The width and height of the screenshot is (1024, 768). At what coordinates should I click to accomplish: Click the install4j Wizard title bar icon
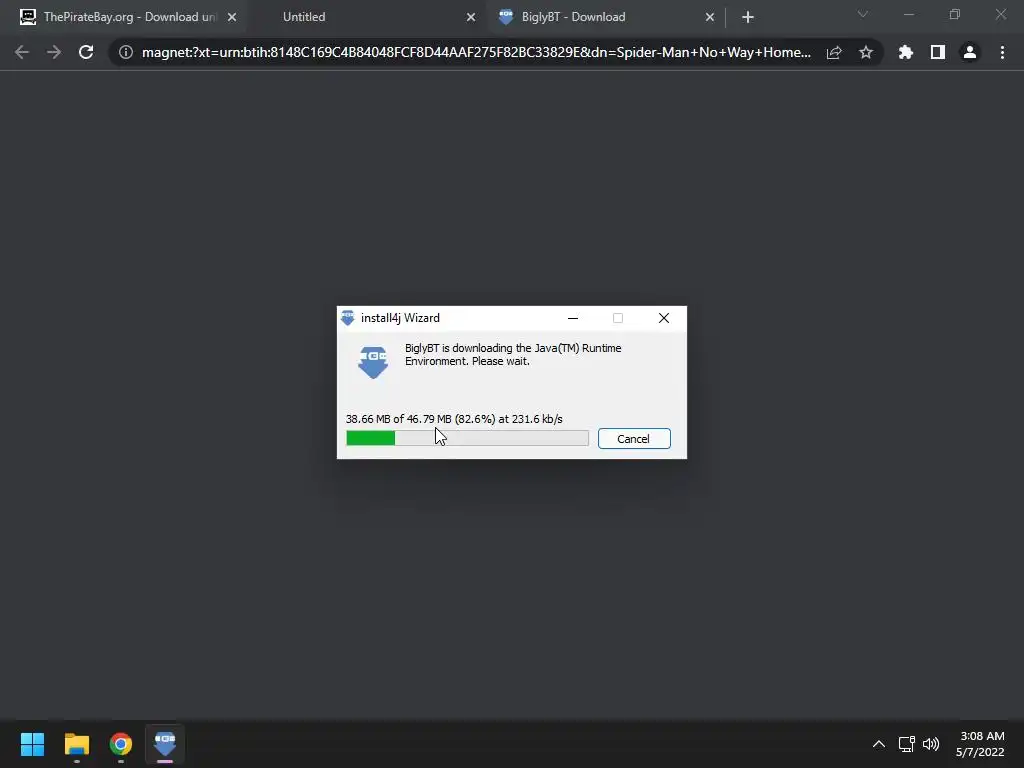pos(348,318)
